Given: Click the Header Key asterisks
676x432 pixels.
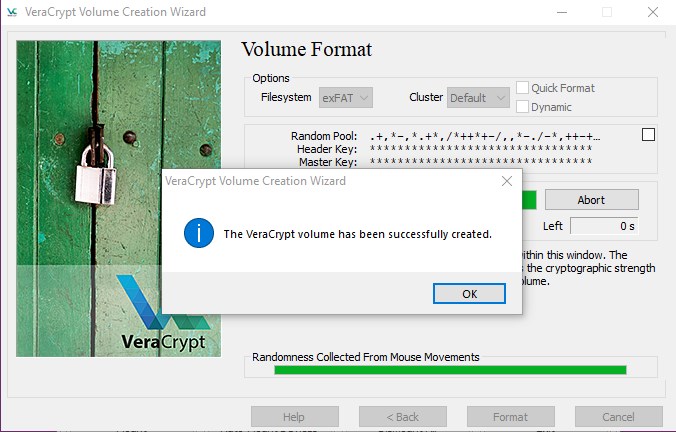Looking at the screenshot, I should 481,149.
